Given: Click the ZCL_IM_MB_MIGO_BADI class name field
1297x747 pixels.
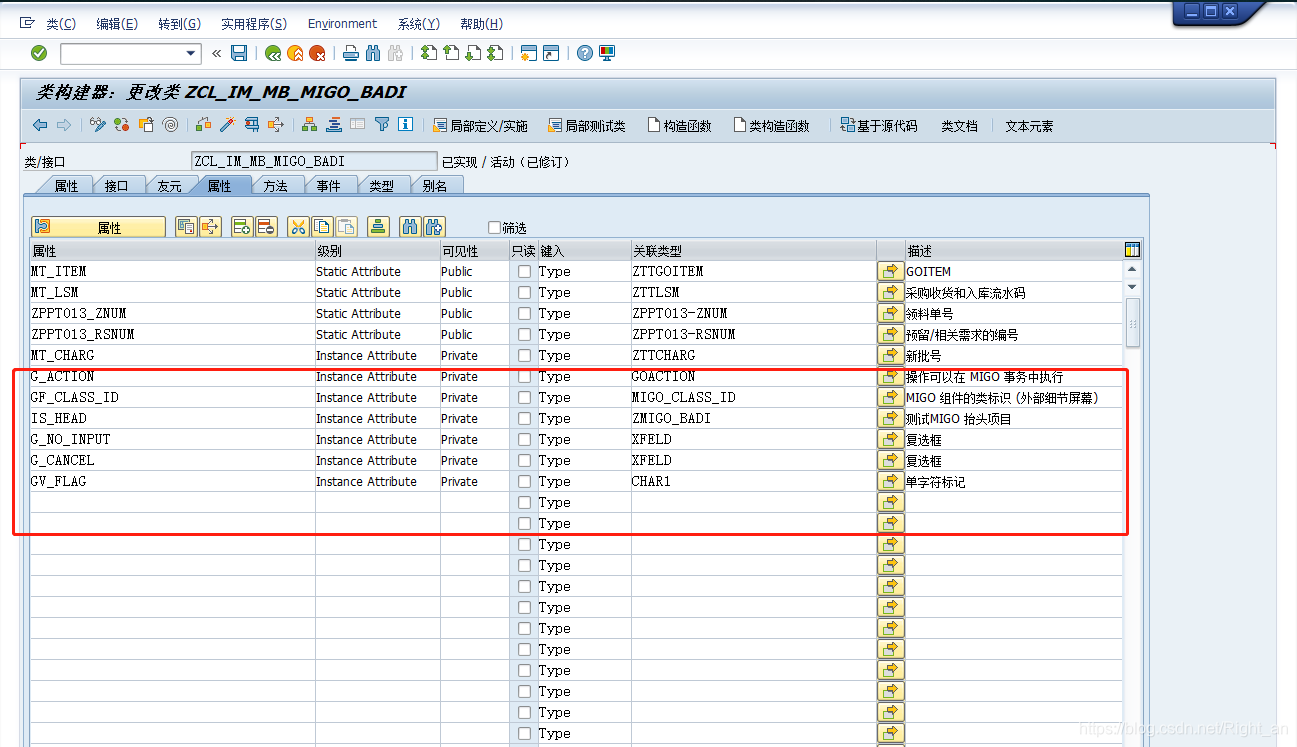Looking at the screenshot, I should (314, 161).
